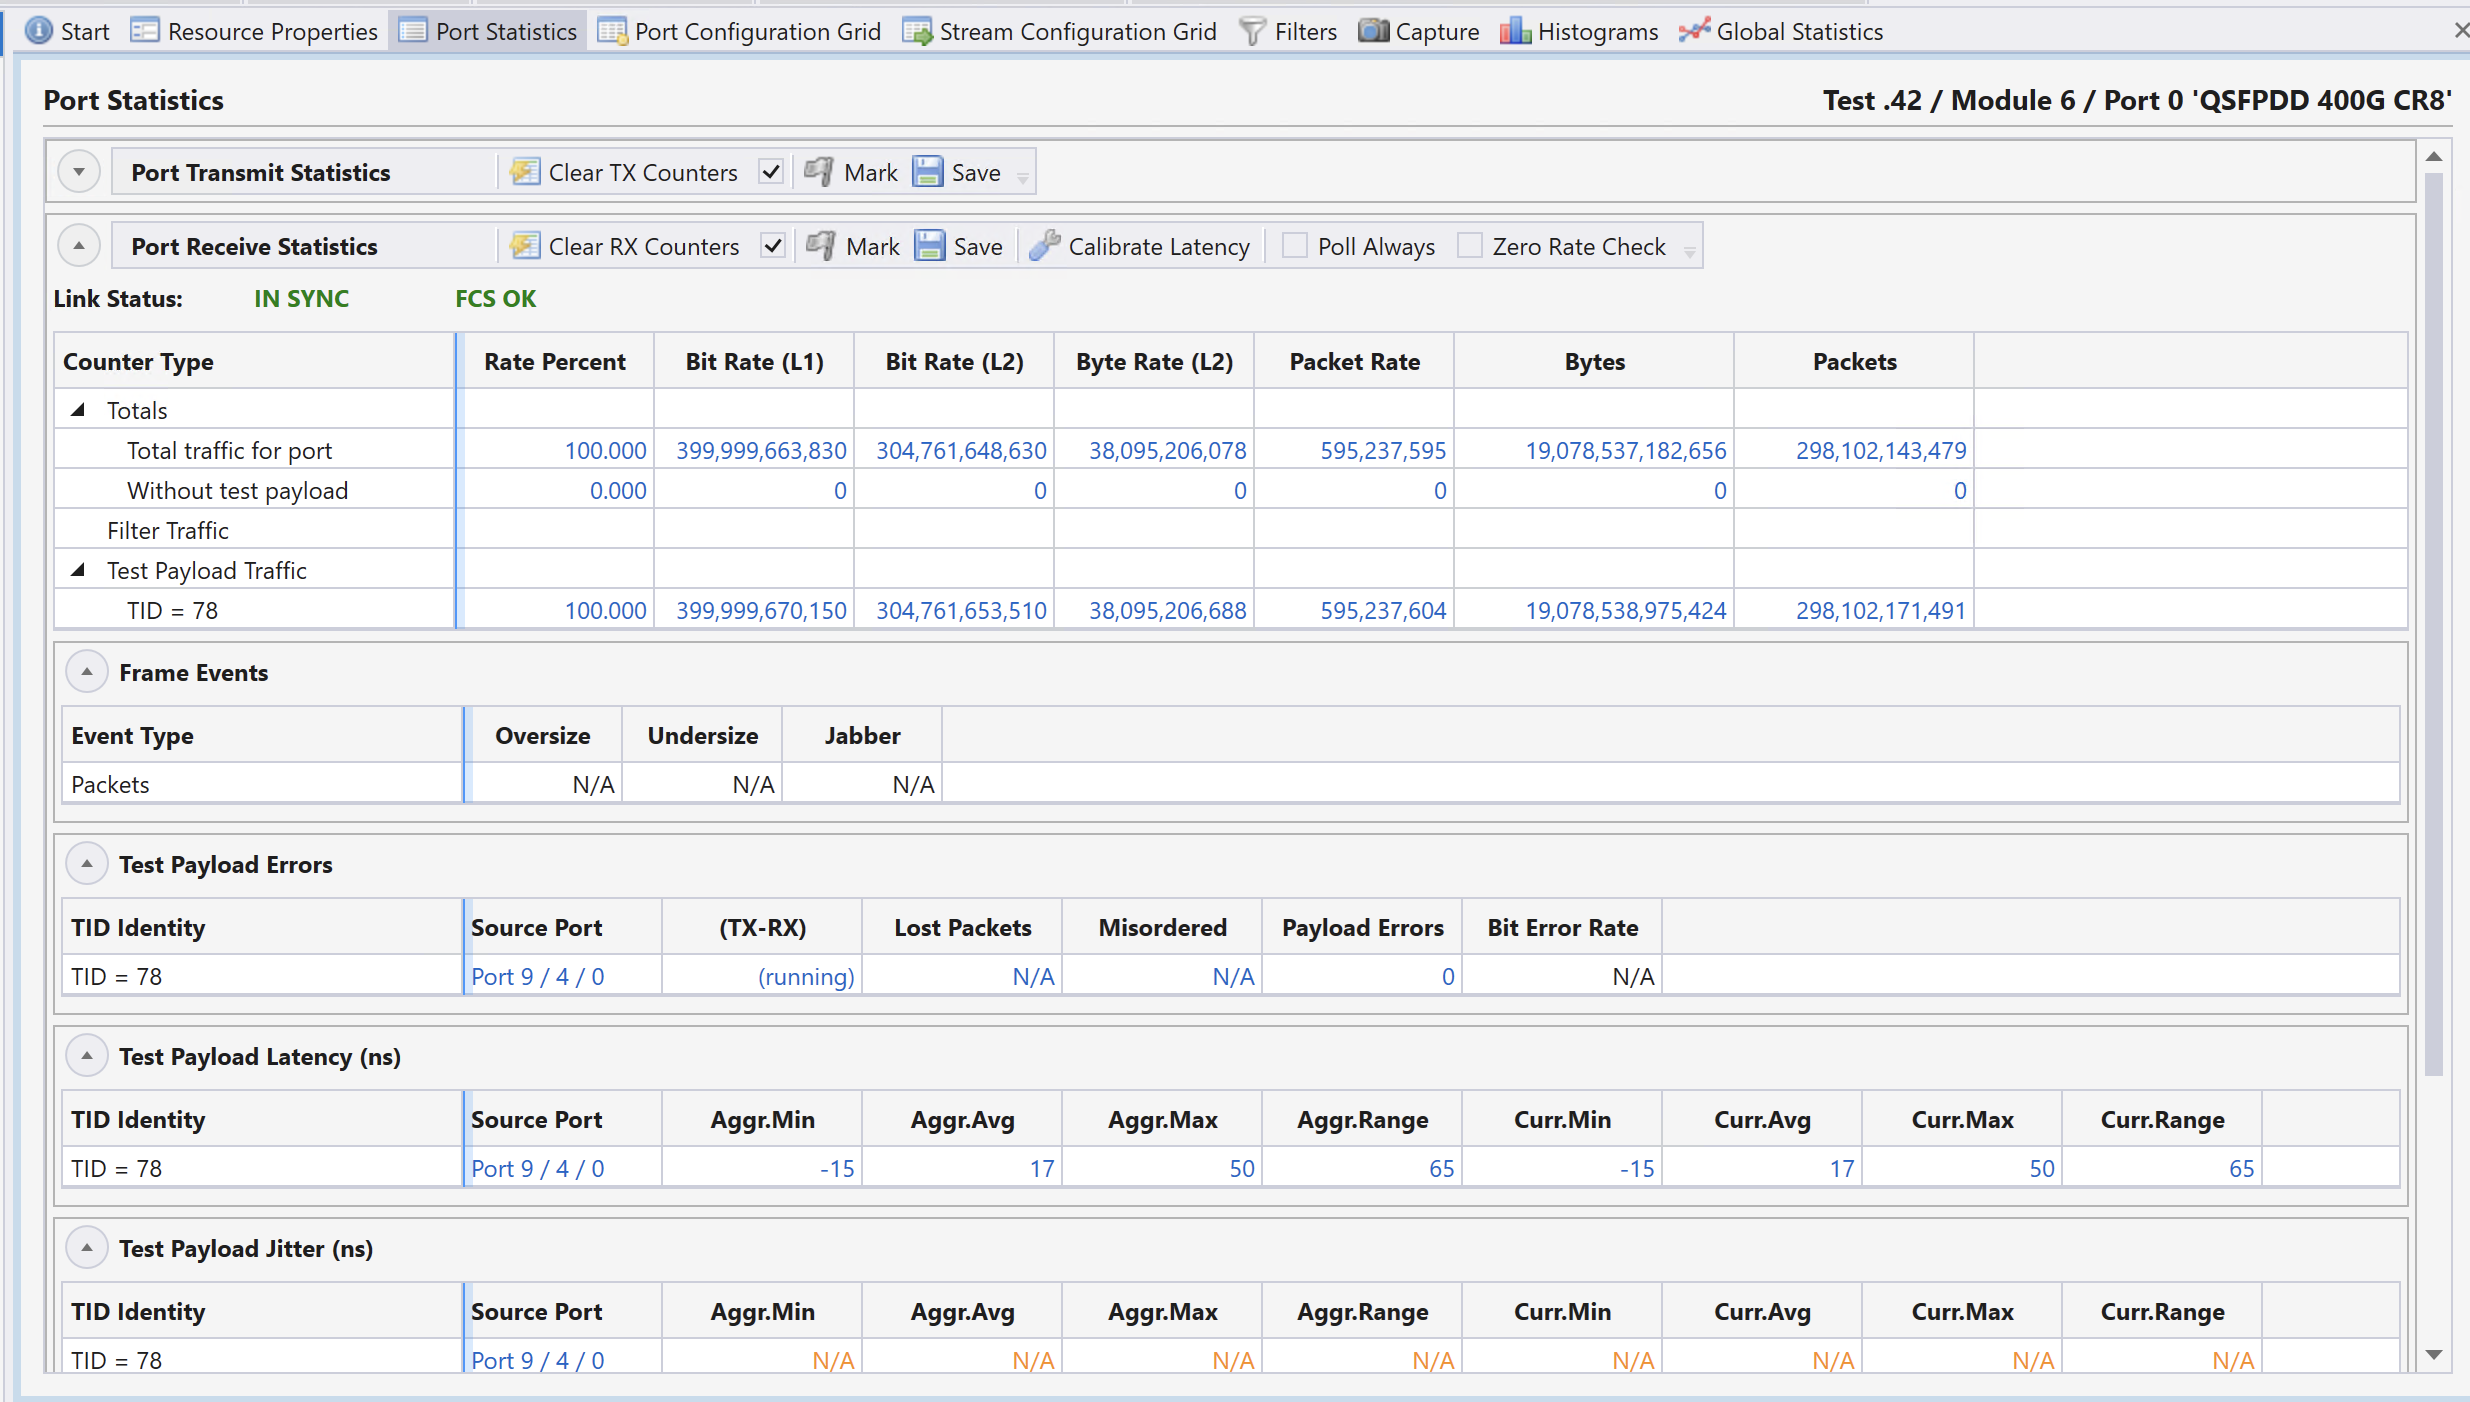Switch to the Resource Properties tab

point(255,31)
